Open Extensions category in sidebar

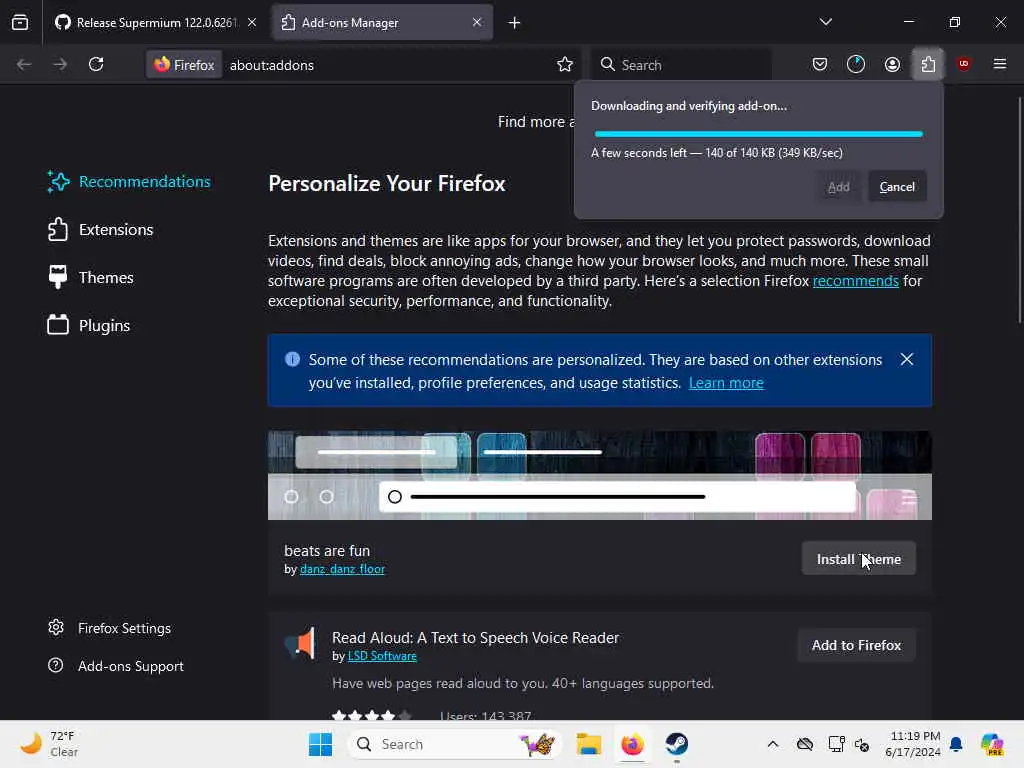[x=101, y=230]
